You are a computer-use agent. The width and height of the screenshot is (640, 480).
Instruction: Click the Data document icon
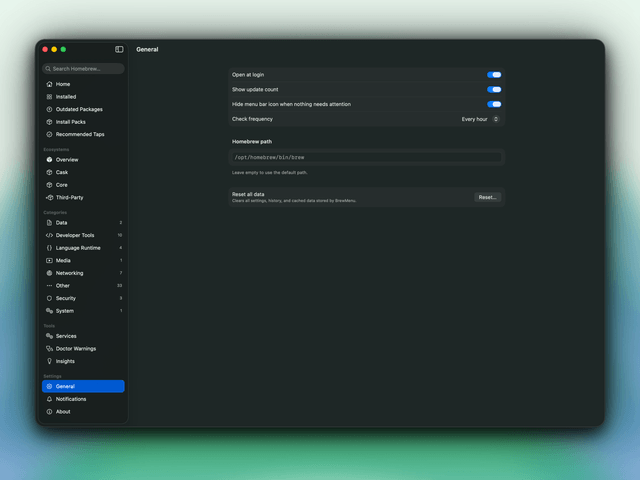pos(49,223)
